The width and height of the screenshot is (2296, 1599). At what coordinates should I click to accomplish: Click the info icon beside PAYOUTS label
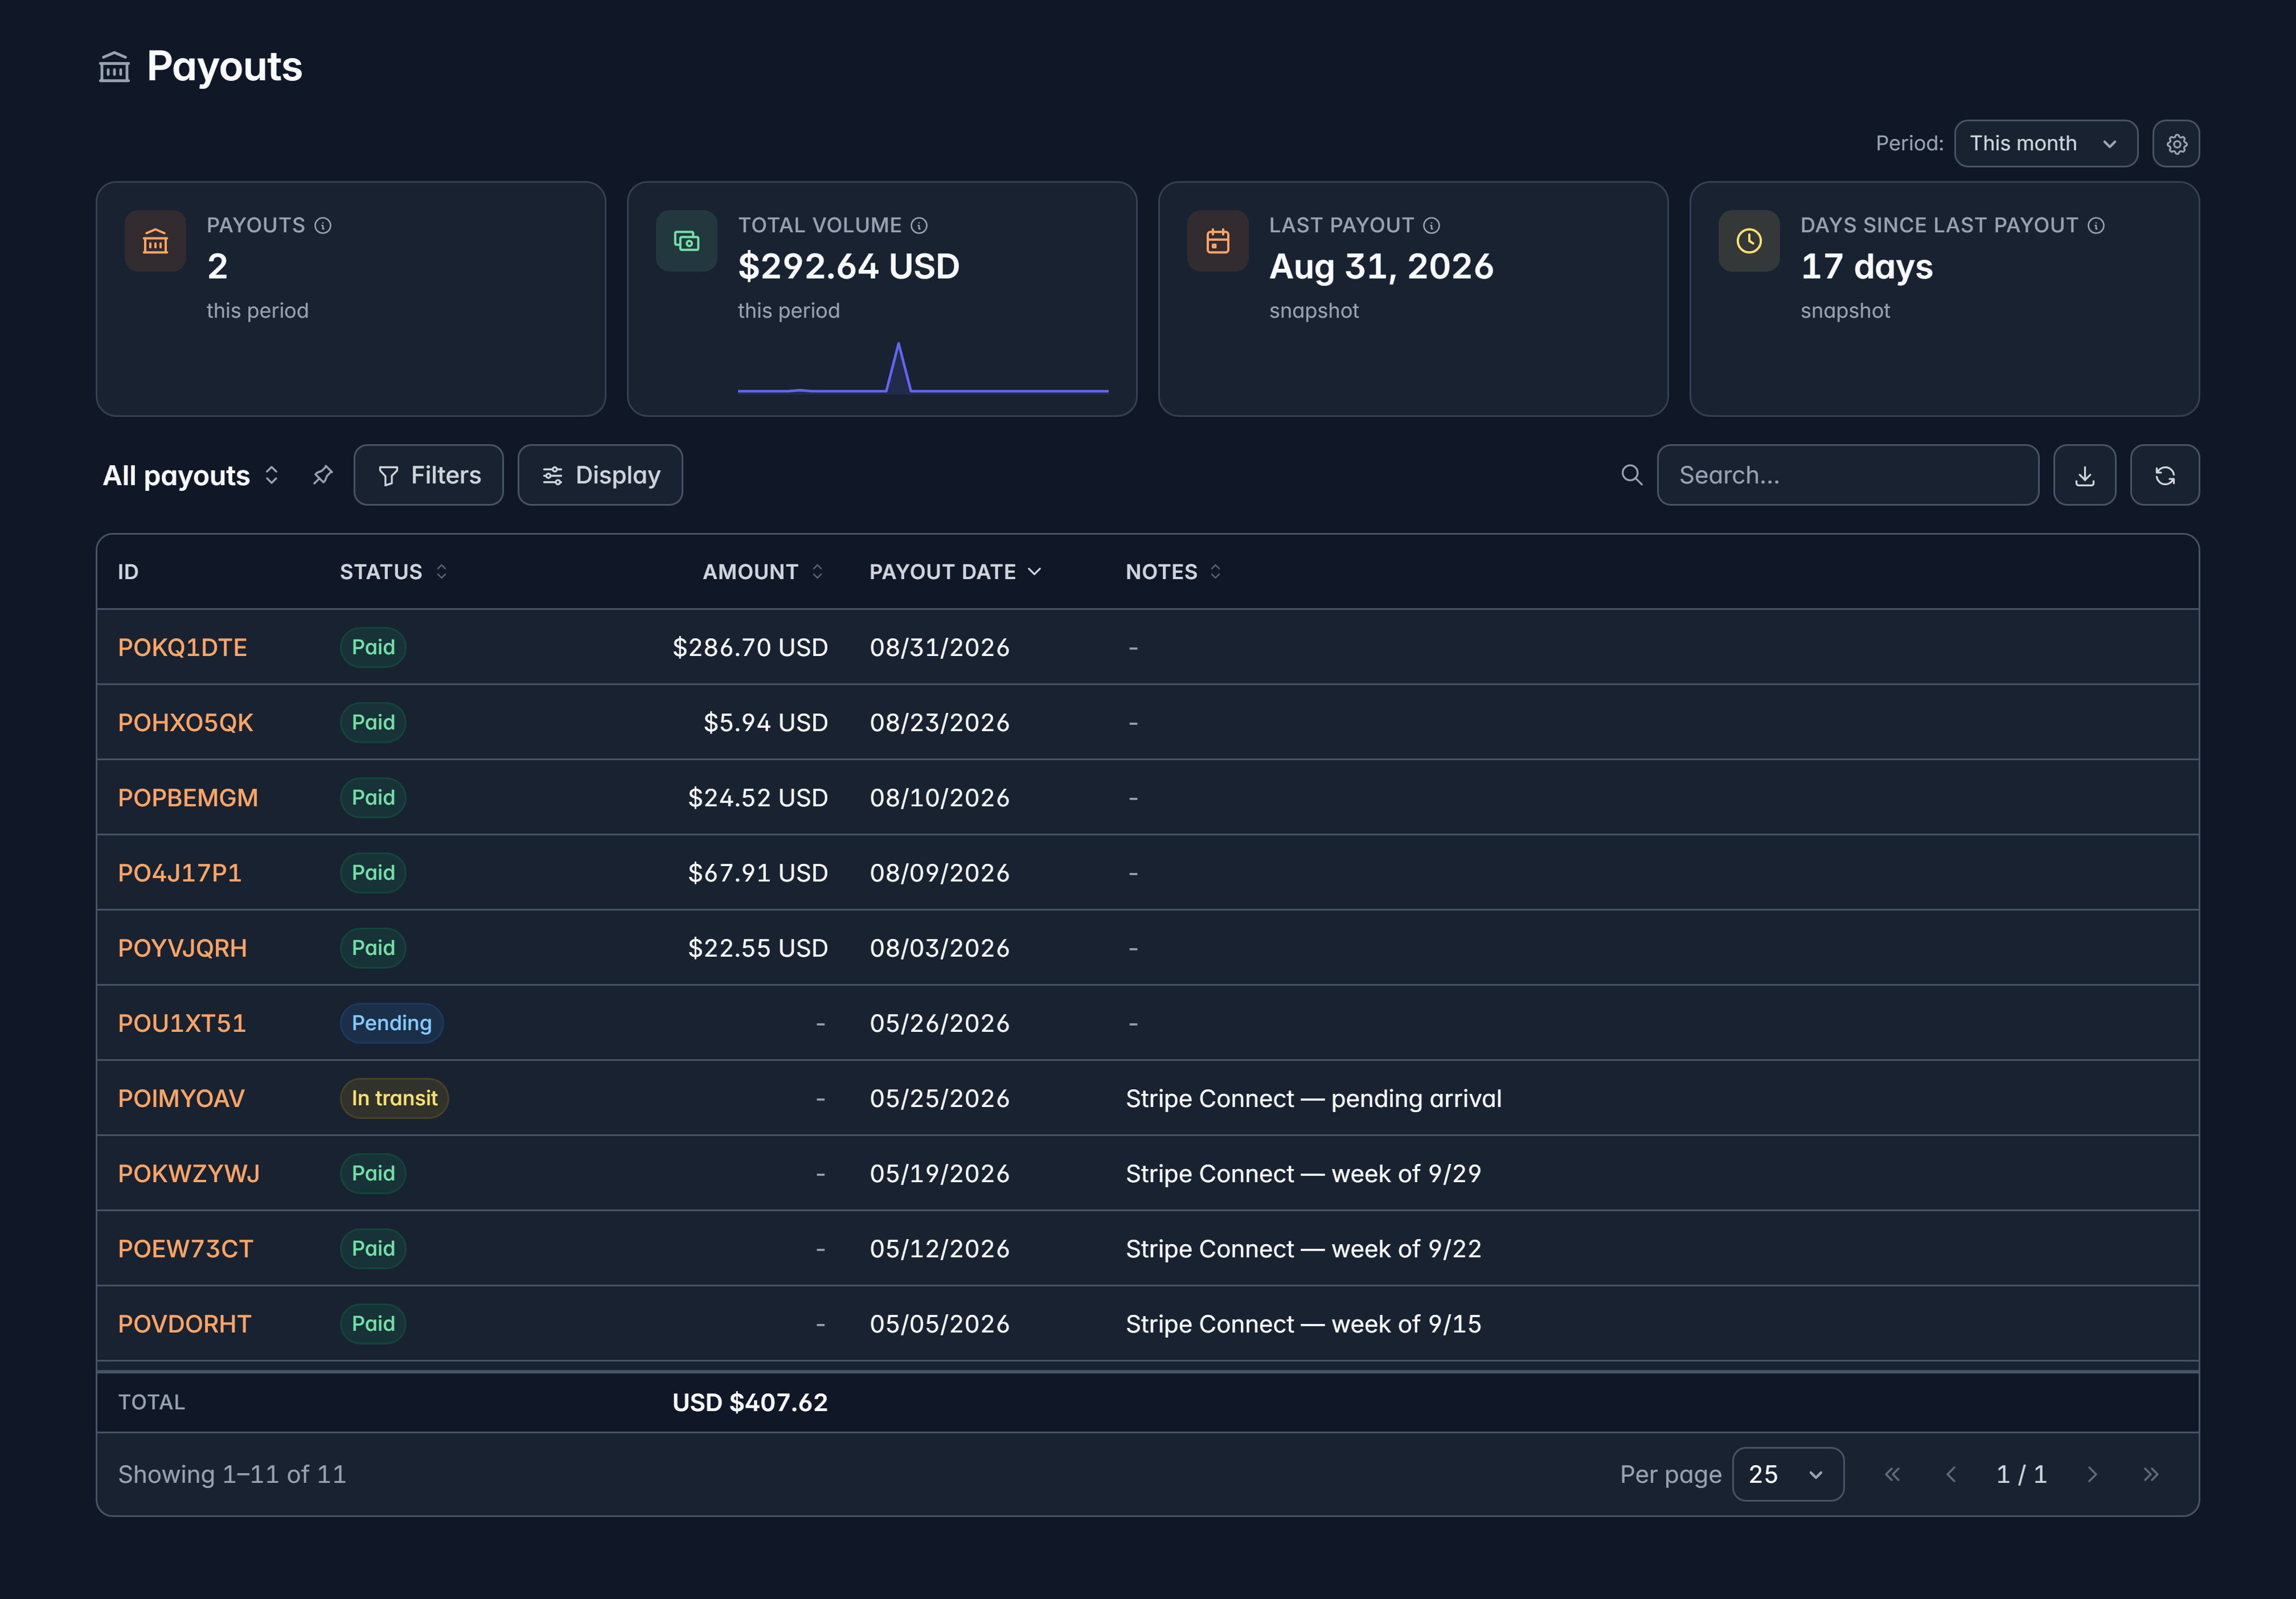coord(323,225)
